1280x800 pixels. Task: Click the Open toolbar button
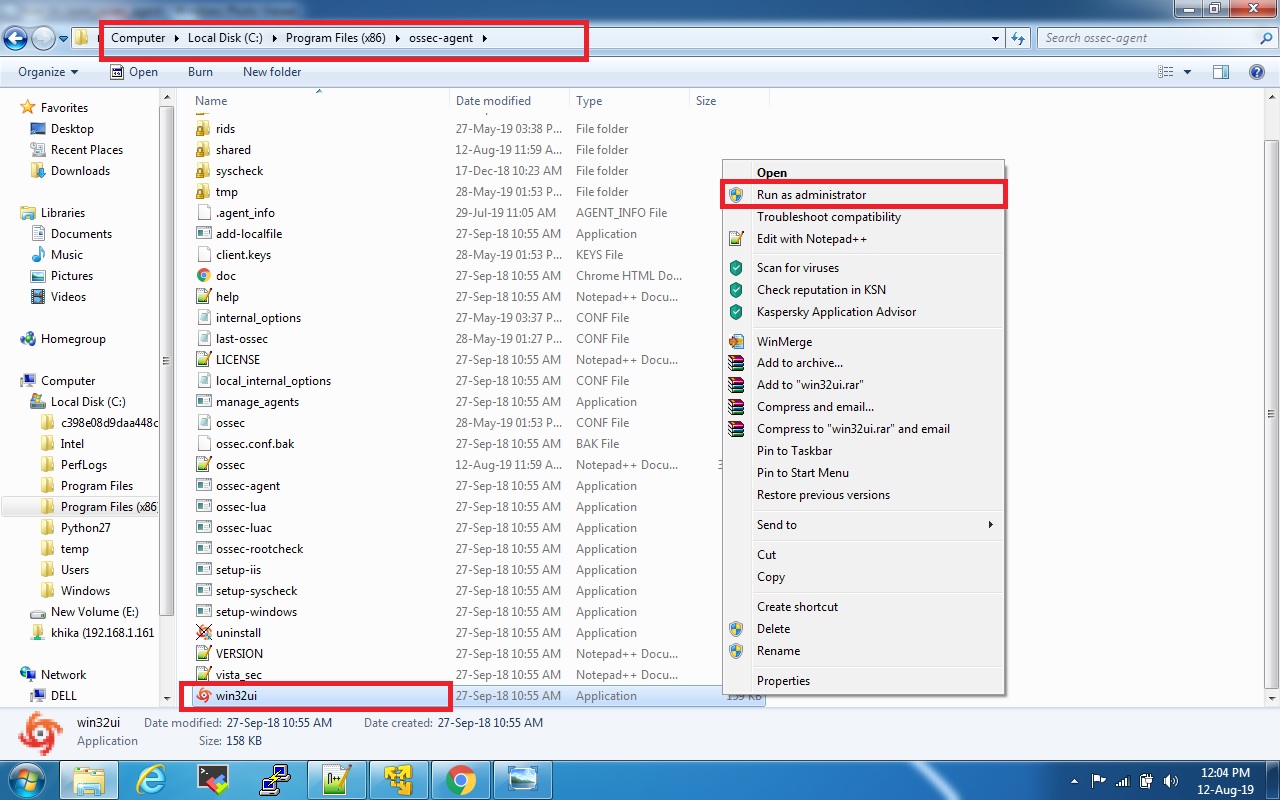133,72
